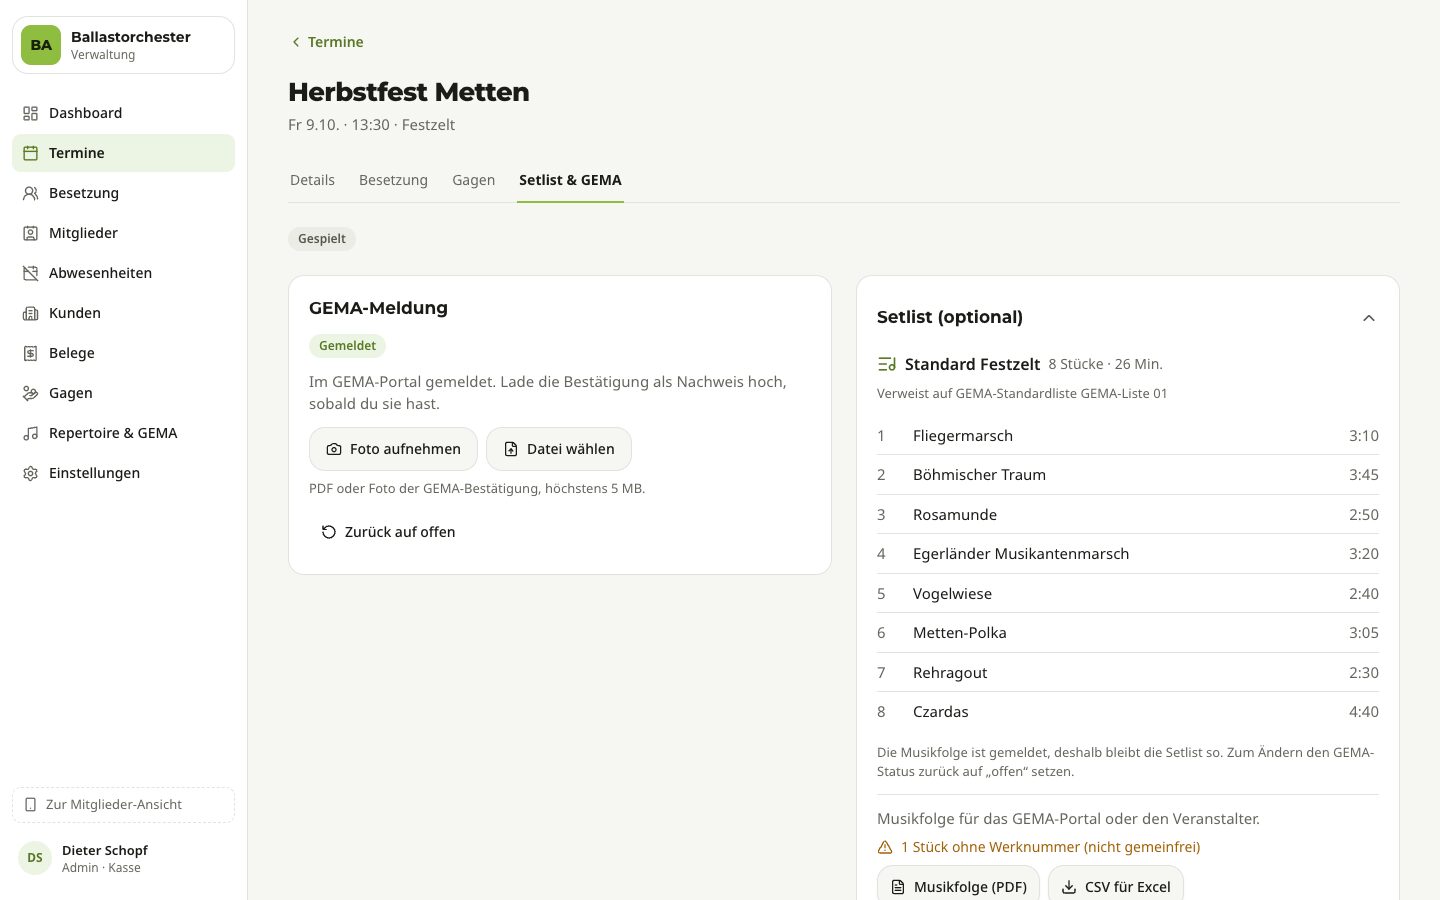Select Böhmischer Traum in the setlist
The height and width of the screenshot is (900, 1440).
pos(1128,475)
